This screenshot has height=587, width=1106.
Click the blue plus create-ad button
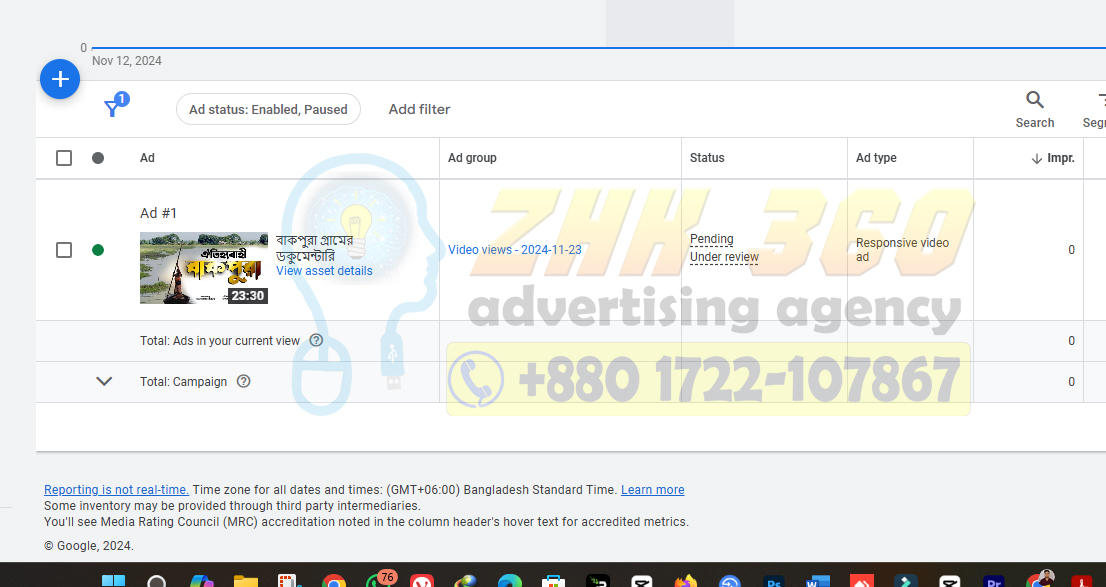60,79
